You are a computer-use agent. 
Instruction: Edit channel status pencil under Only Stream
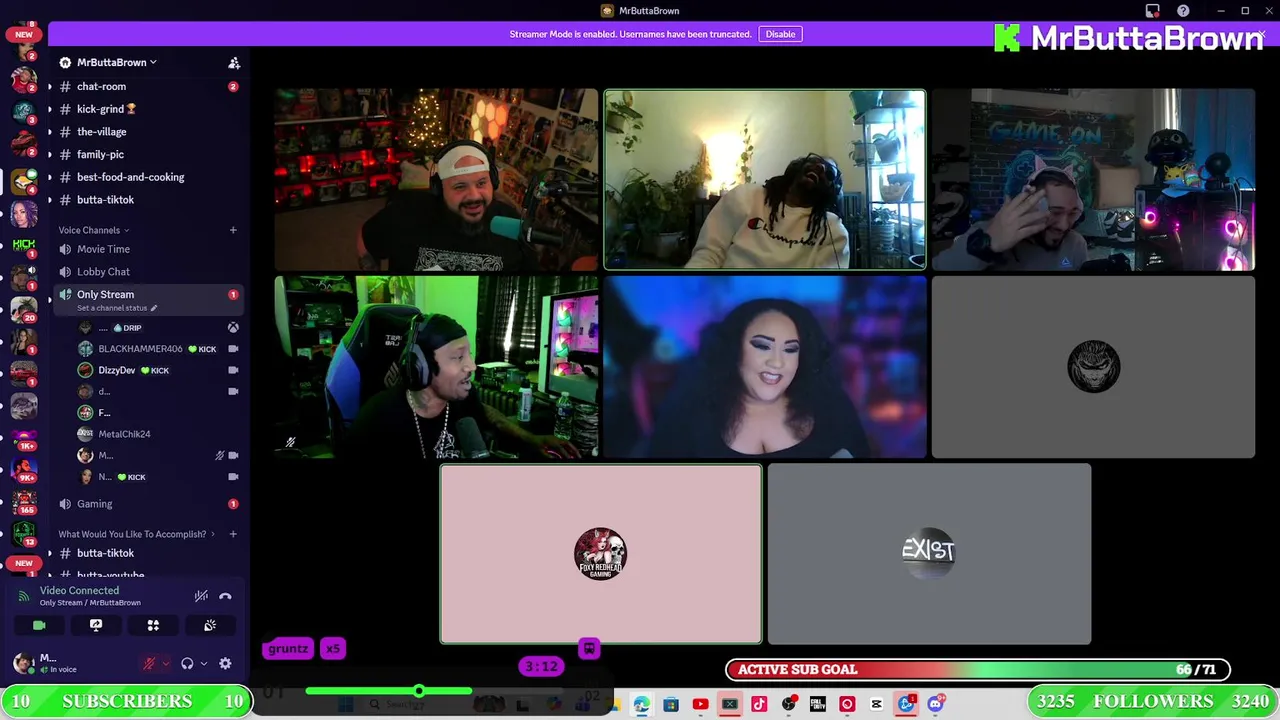(x=154, y=308)
